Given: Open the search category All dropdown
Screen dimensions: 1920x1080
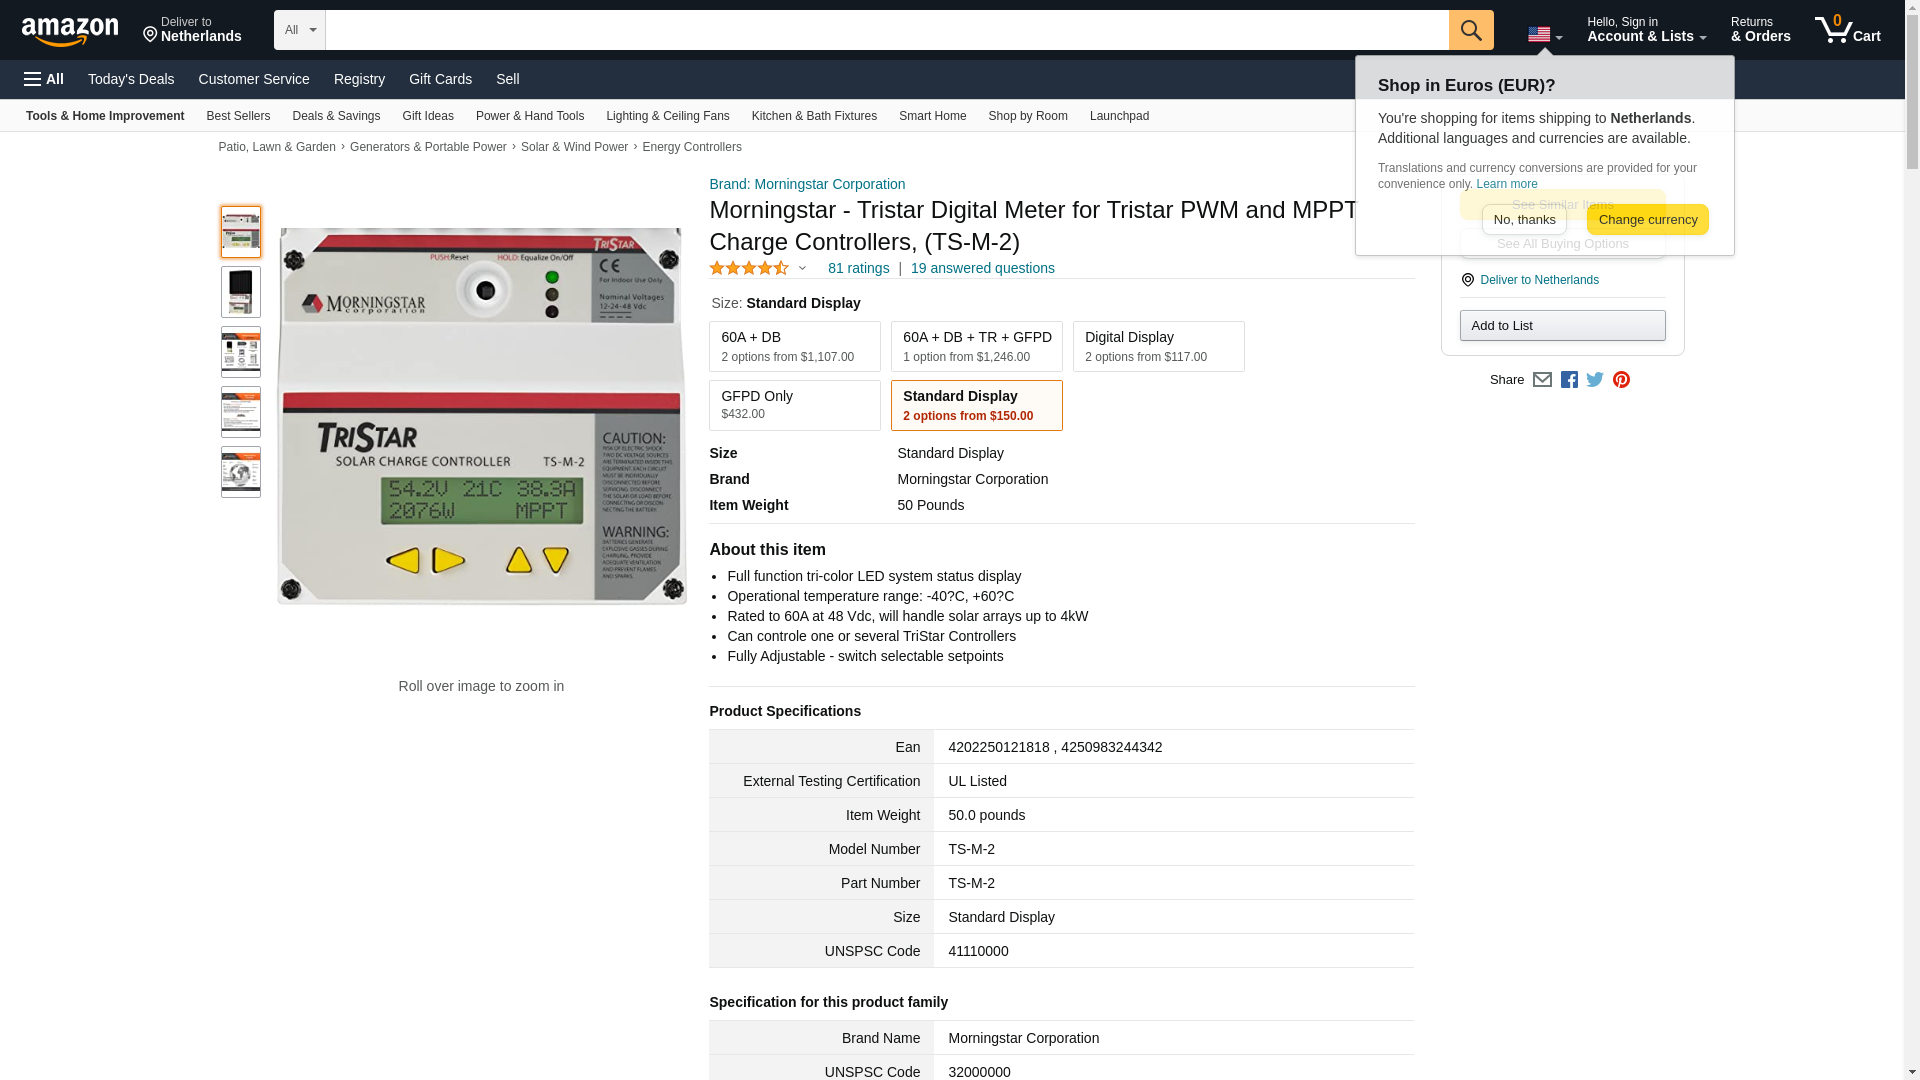Looking at the screenshot, I should (299, 30).
